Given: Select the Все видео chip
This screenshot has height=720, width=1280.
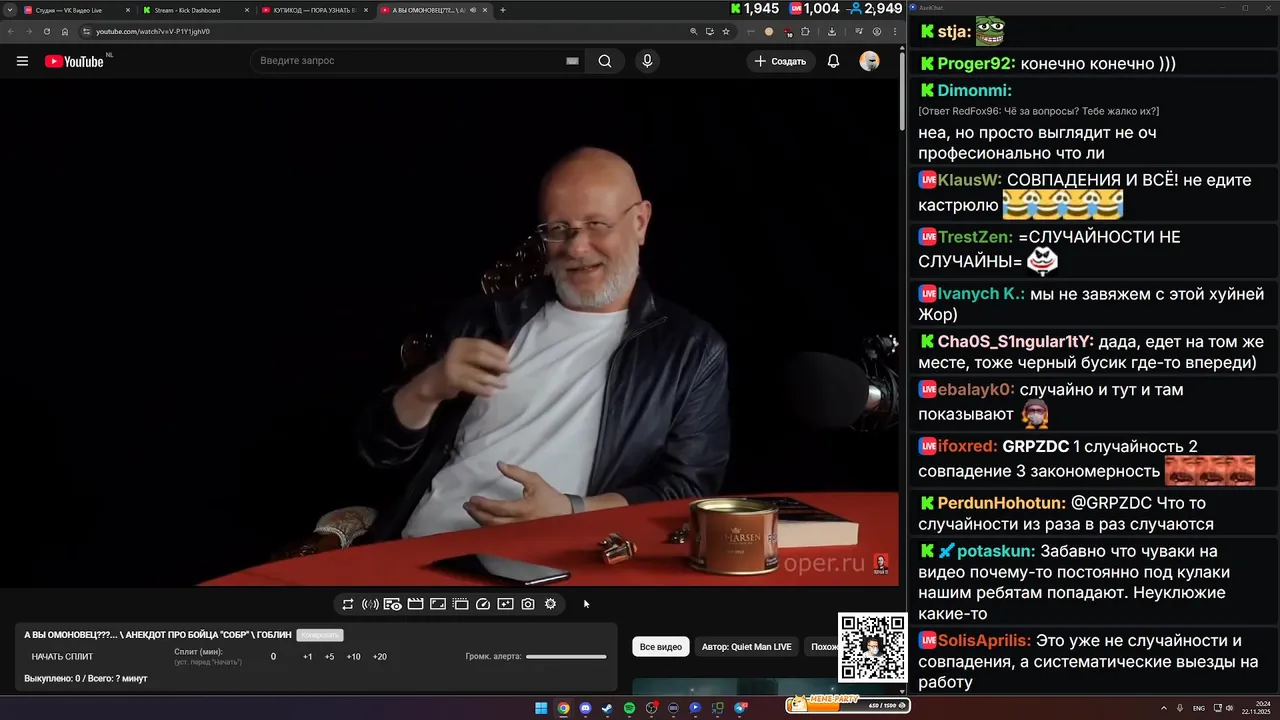Looking at the screenshot, I should pyautogui.click(x=661, y=647).
